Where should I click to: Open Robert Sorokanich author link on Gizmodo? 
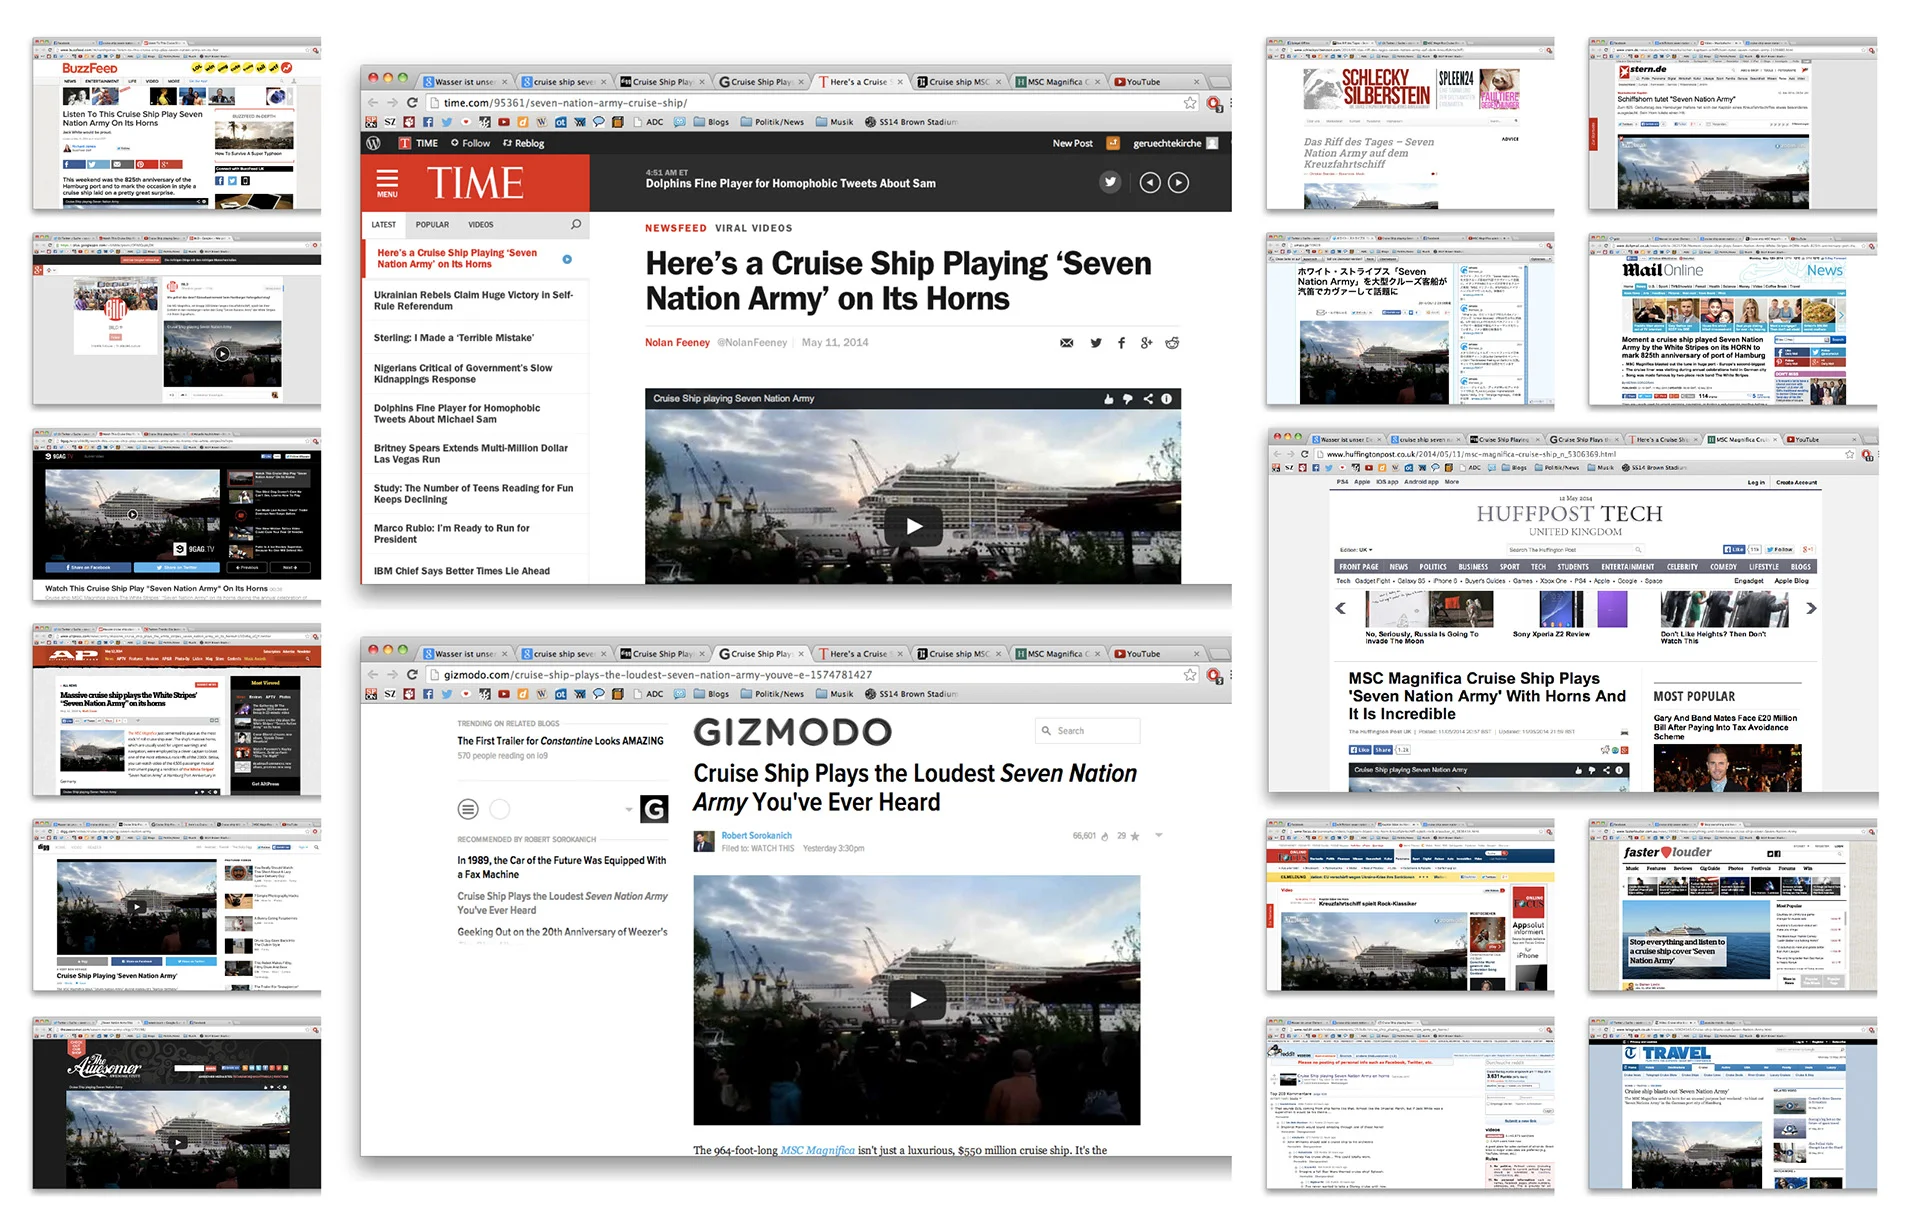756,836
